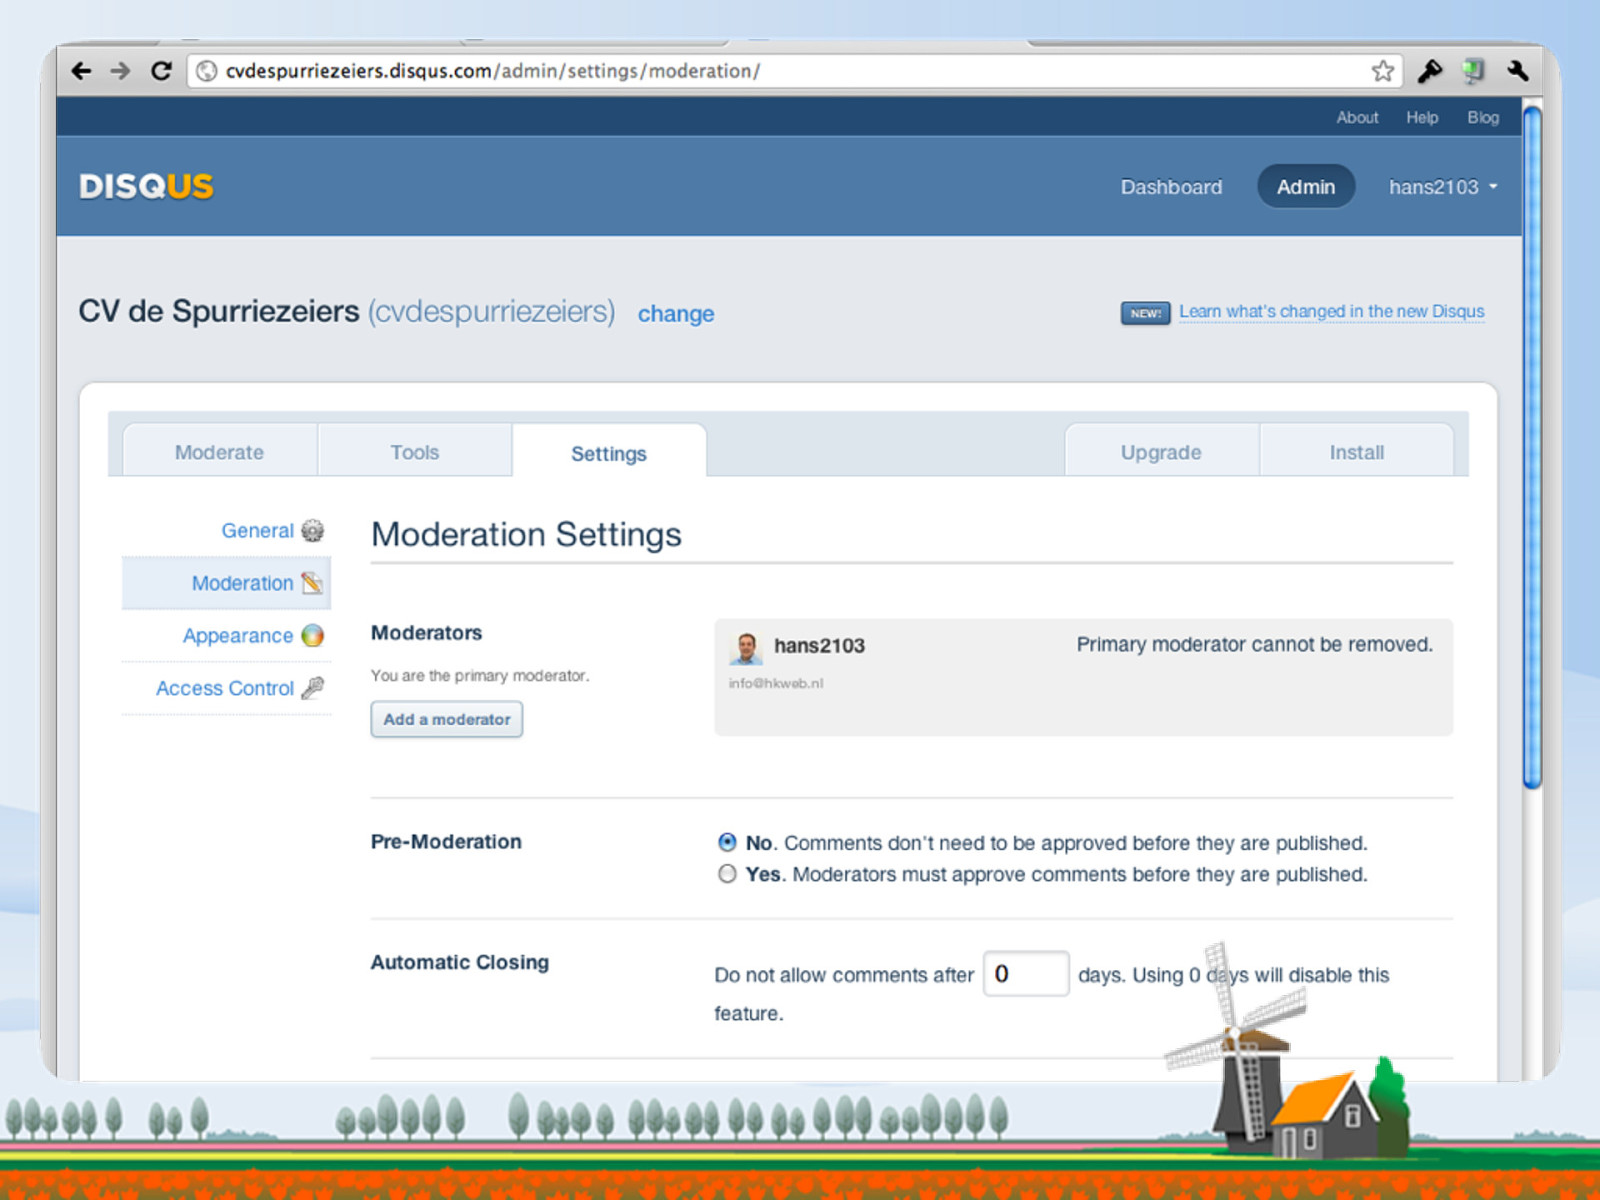This screenshot has height=1200, width=1600.
Task: Open the browser wrench menu
Action: coord(1518,71)
